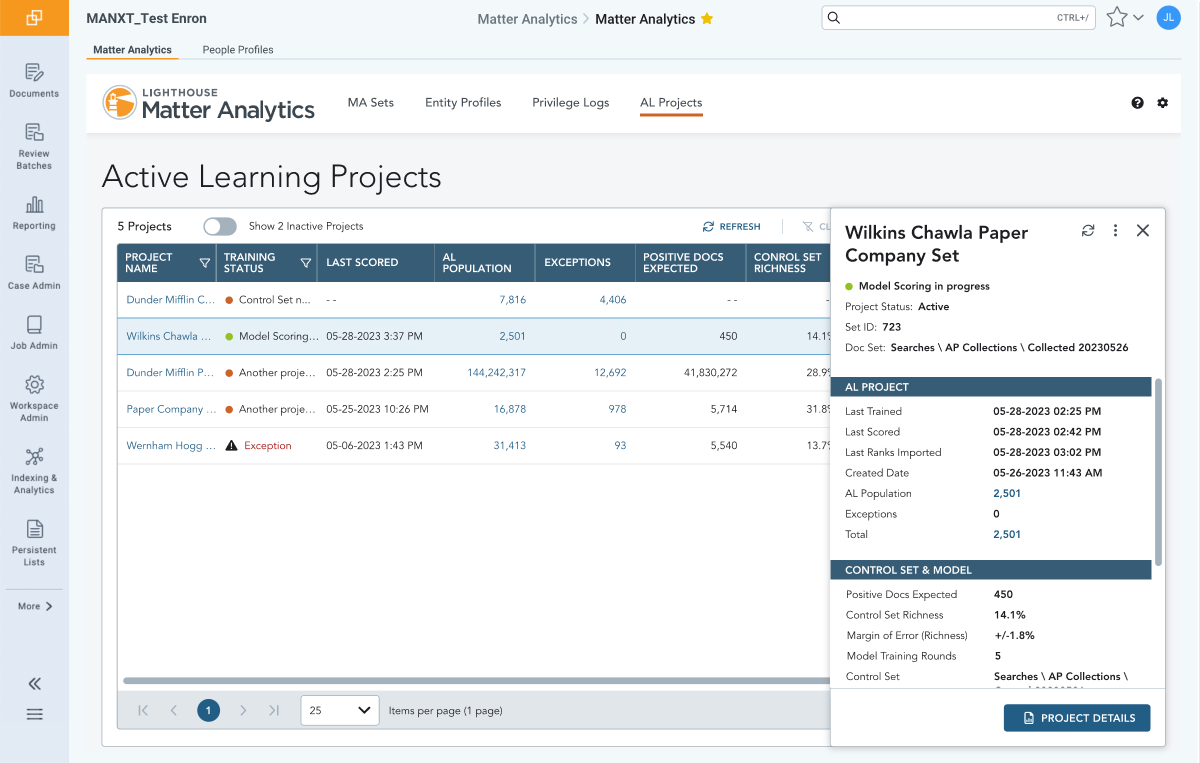Click AL population value 144,242,317
1200x763 pixels.
496,373
